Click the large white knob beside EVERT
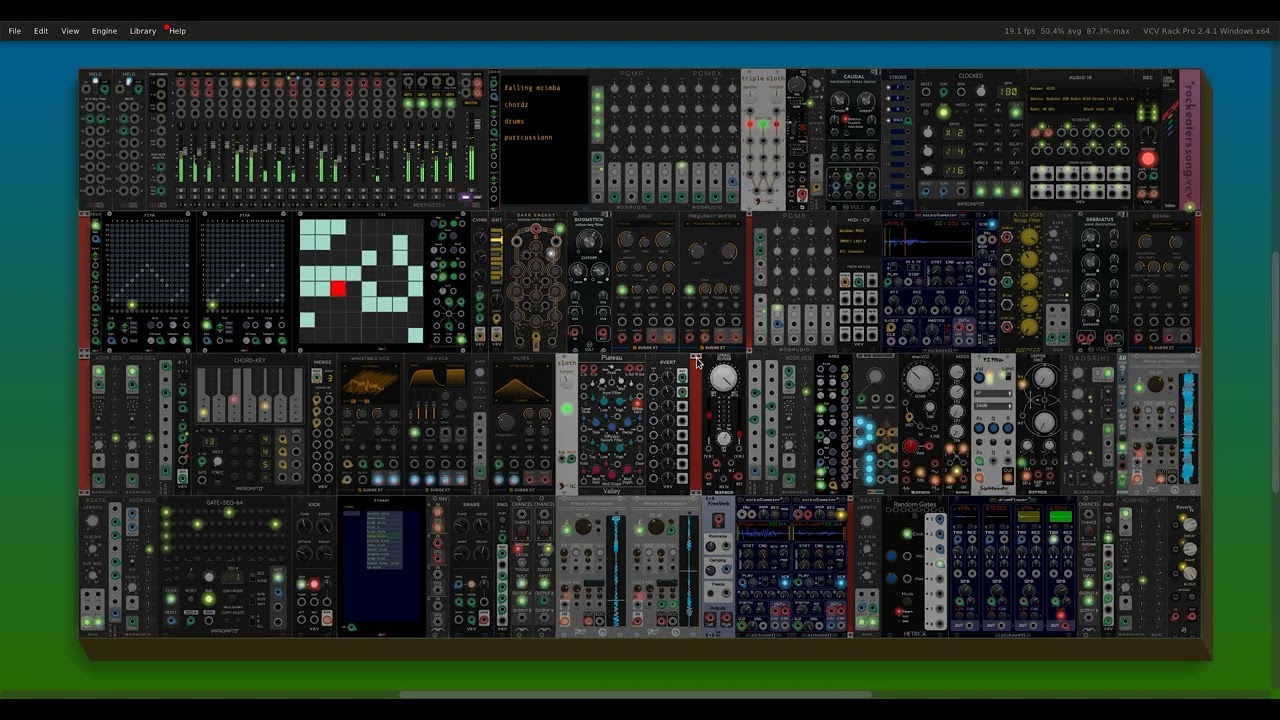1280x720 pixels. pos(723,378)
